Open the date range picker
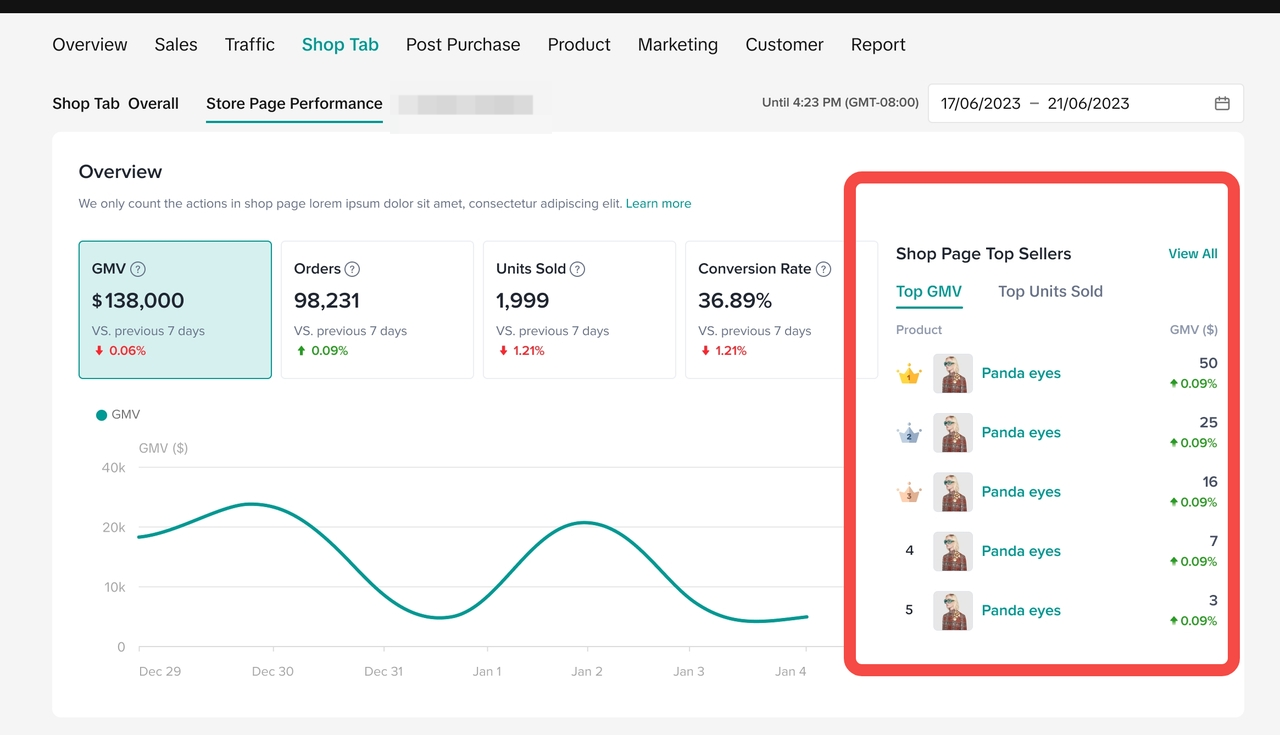This screenshot has width=1280, height=735. [x=1070, y=103]
